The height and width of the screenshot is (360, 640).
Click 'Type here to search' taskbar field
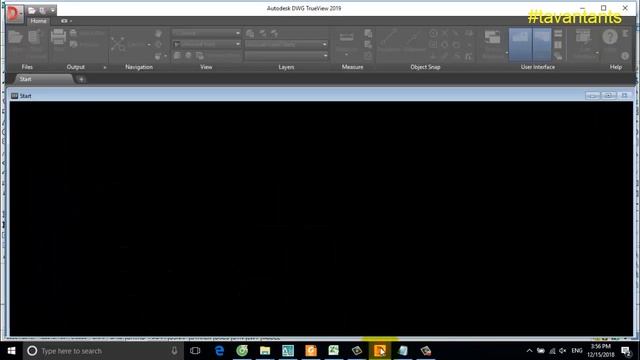[x=102, y=351]
